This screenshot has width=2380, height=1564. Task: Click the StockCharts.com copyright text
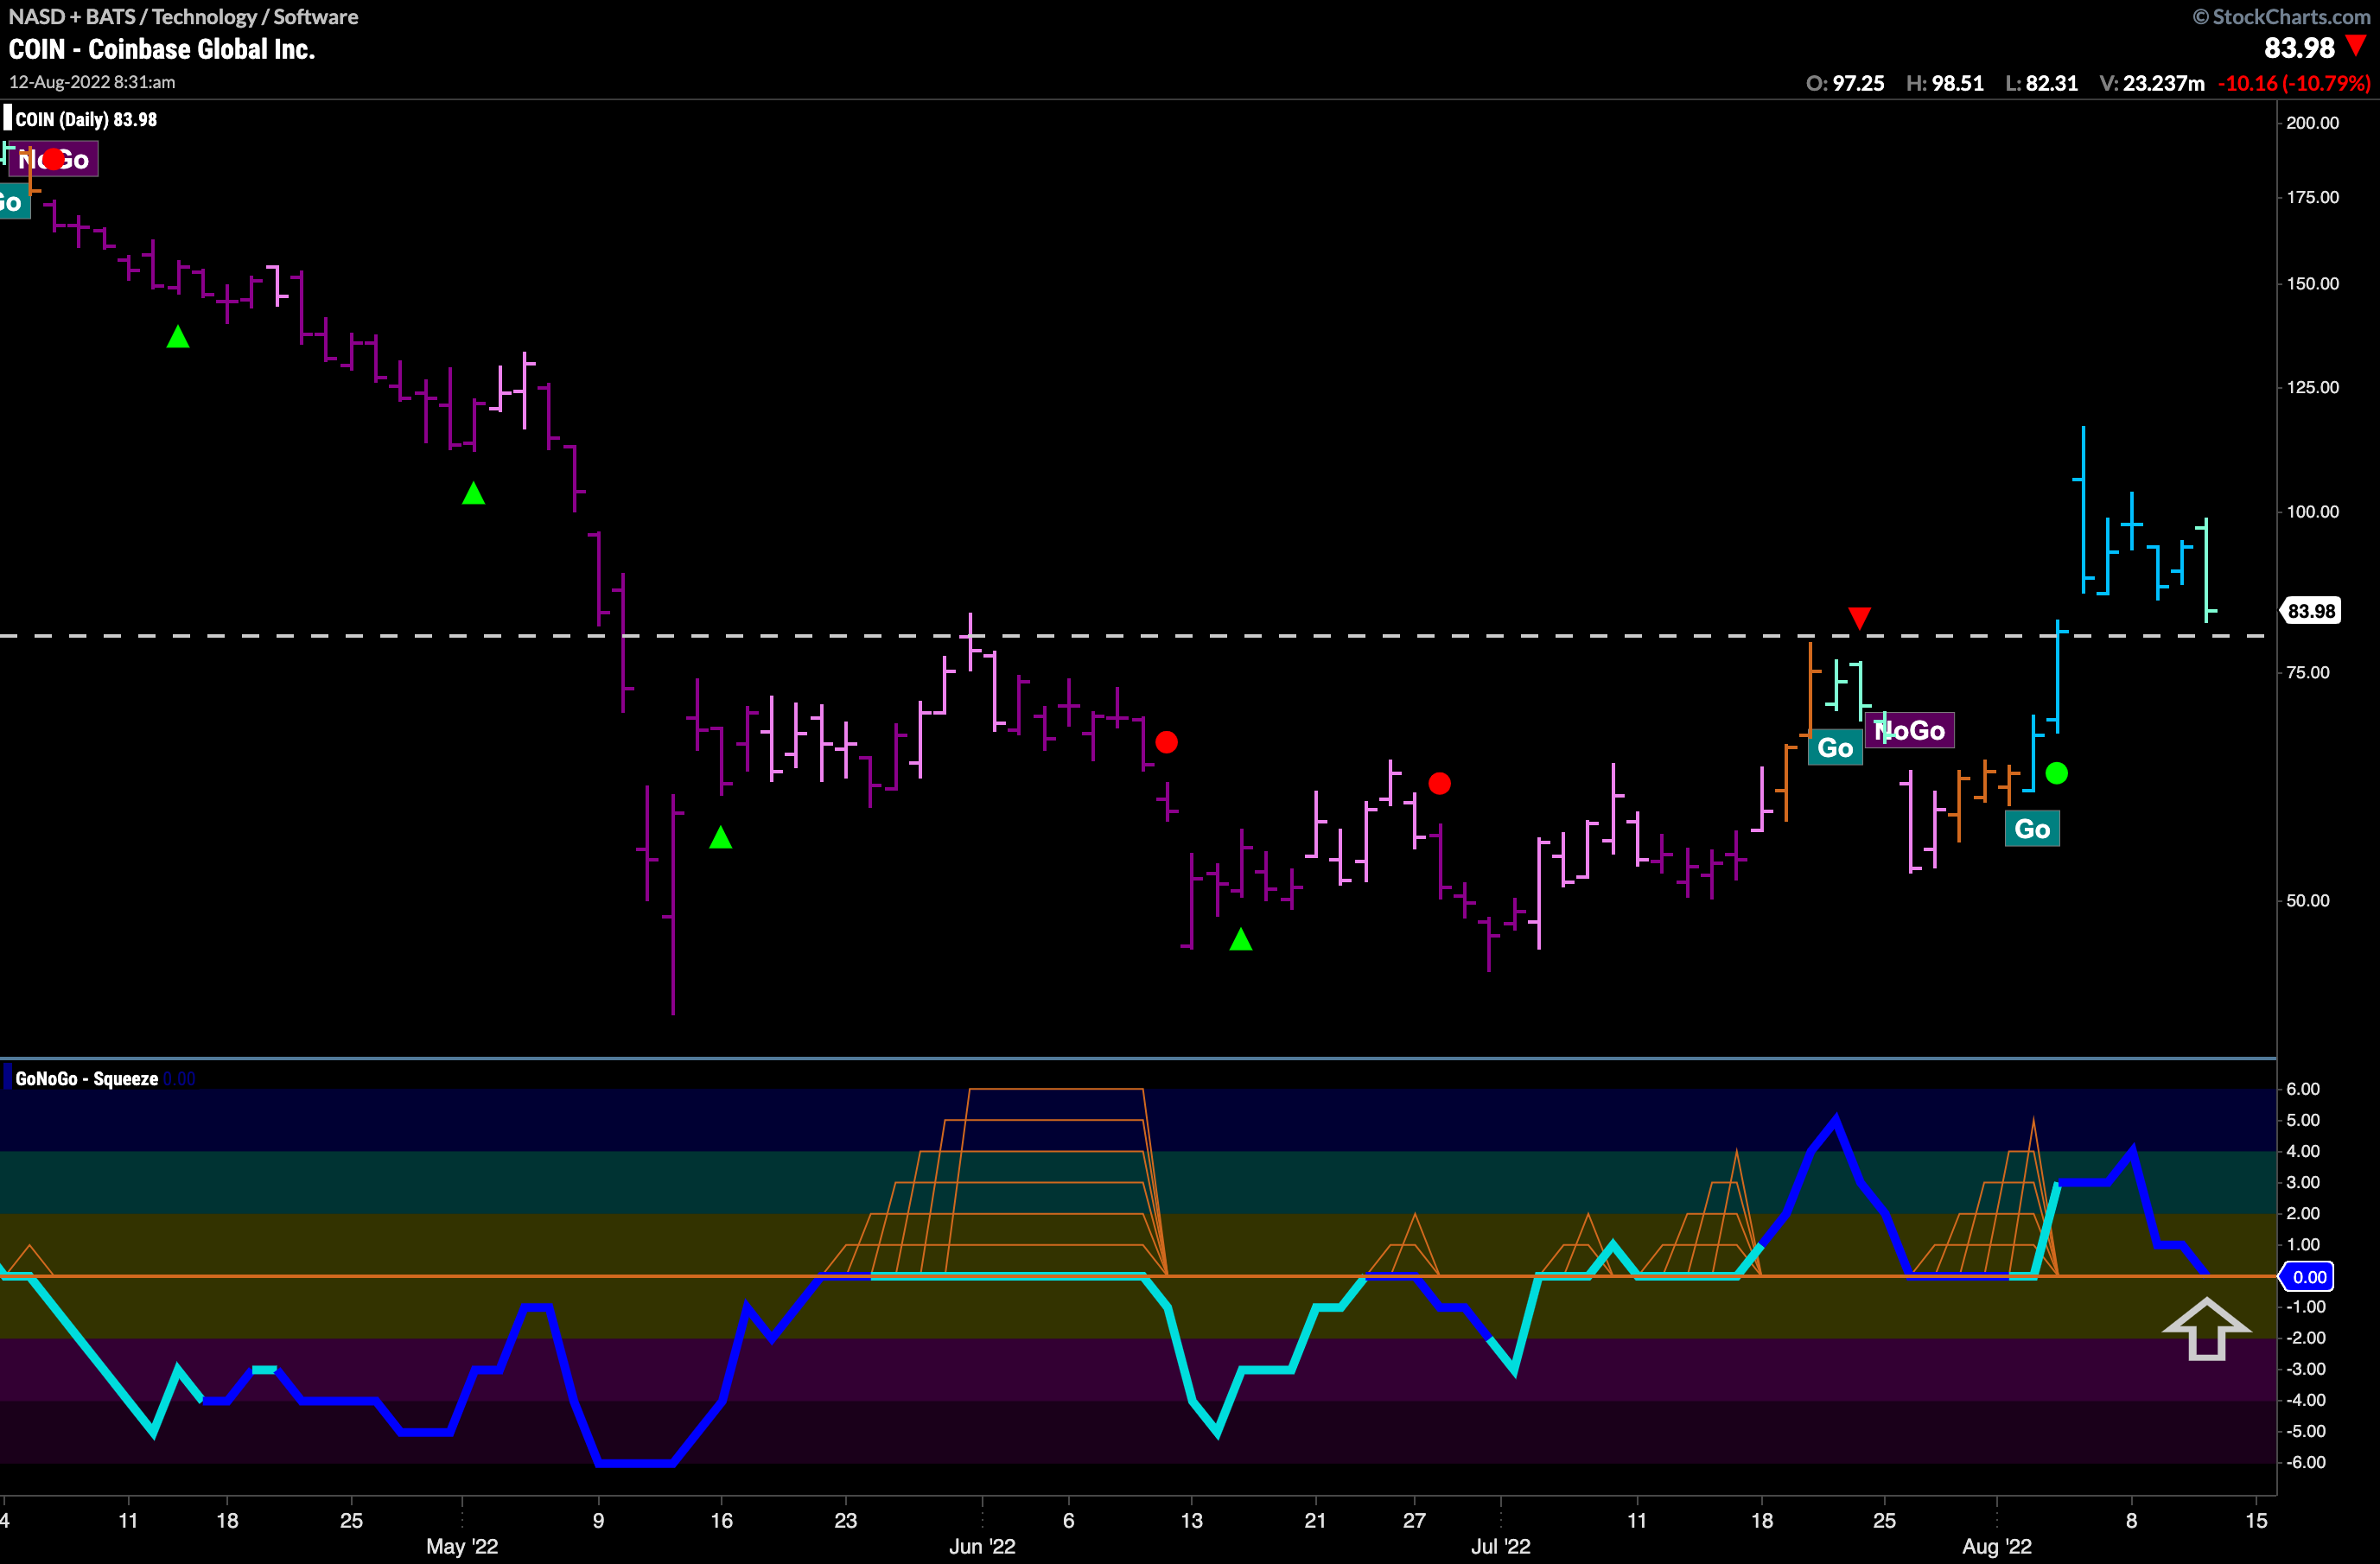[2281, 16]
